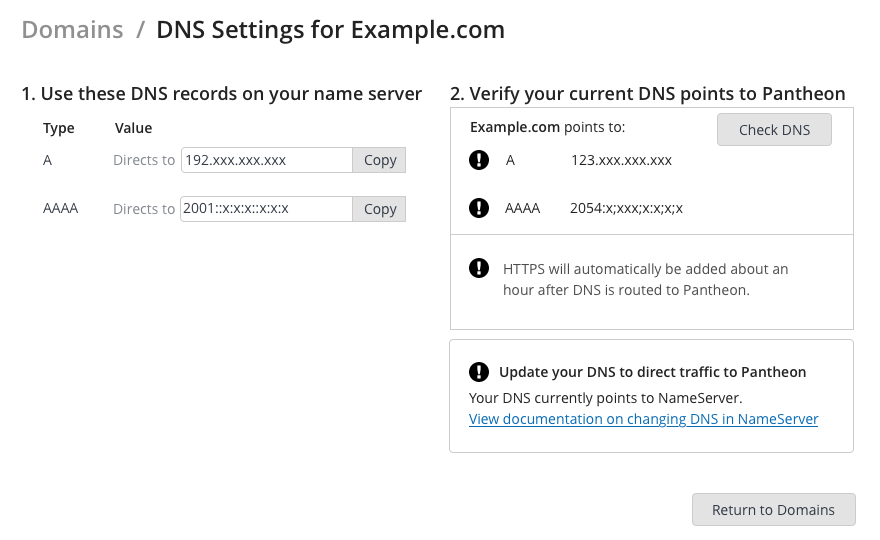Click the 2054:x;xxx current AAAA address
The width and height of the screenshot is (880, 540).
[626, 209]
